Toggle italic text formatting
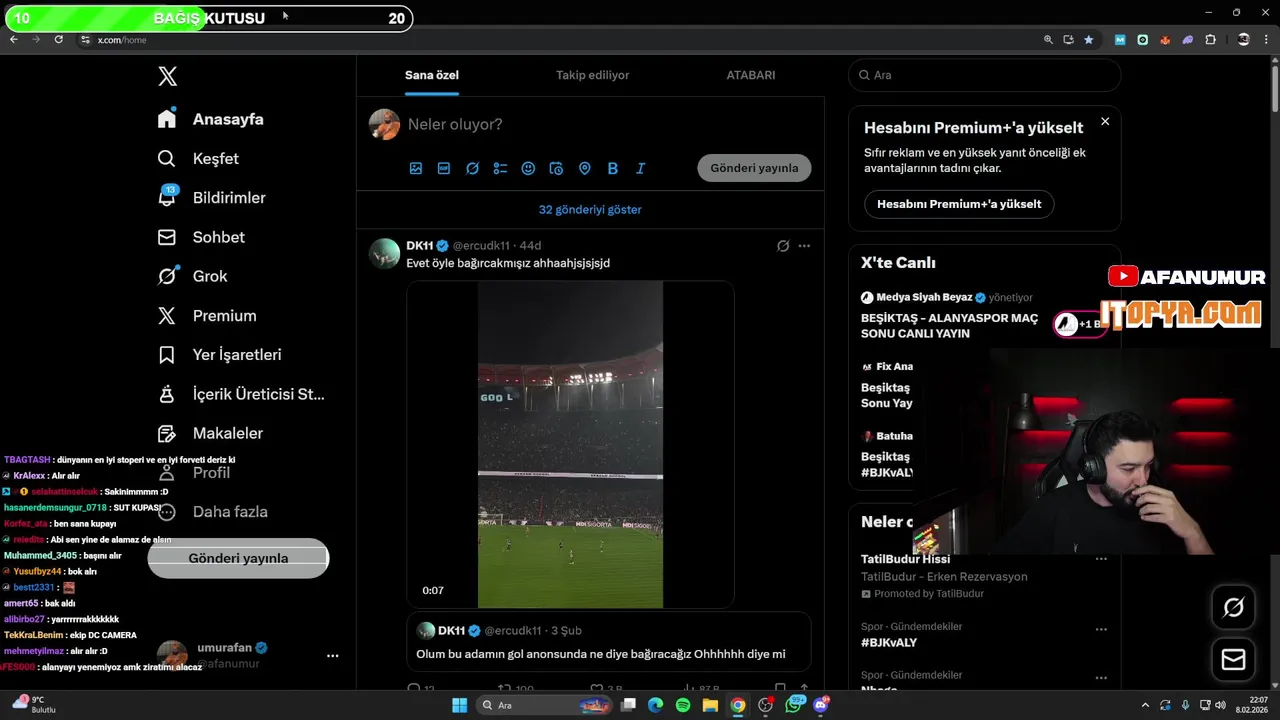 click(x=641, y=168)
